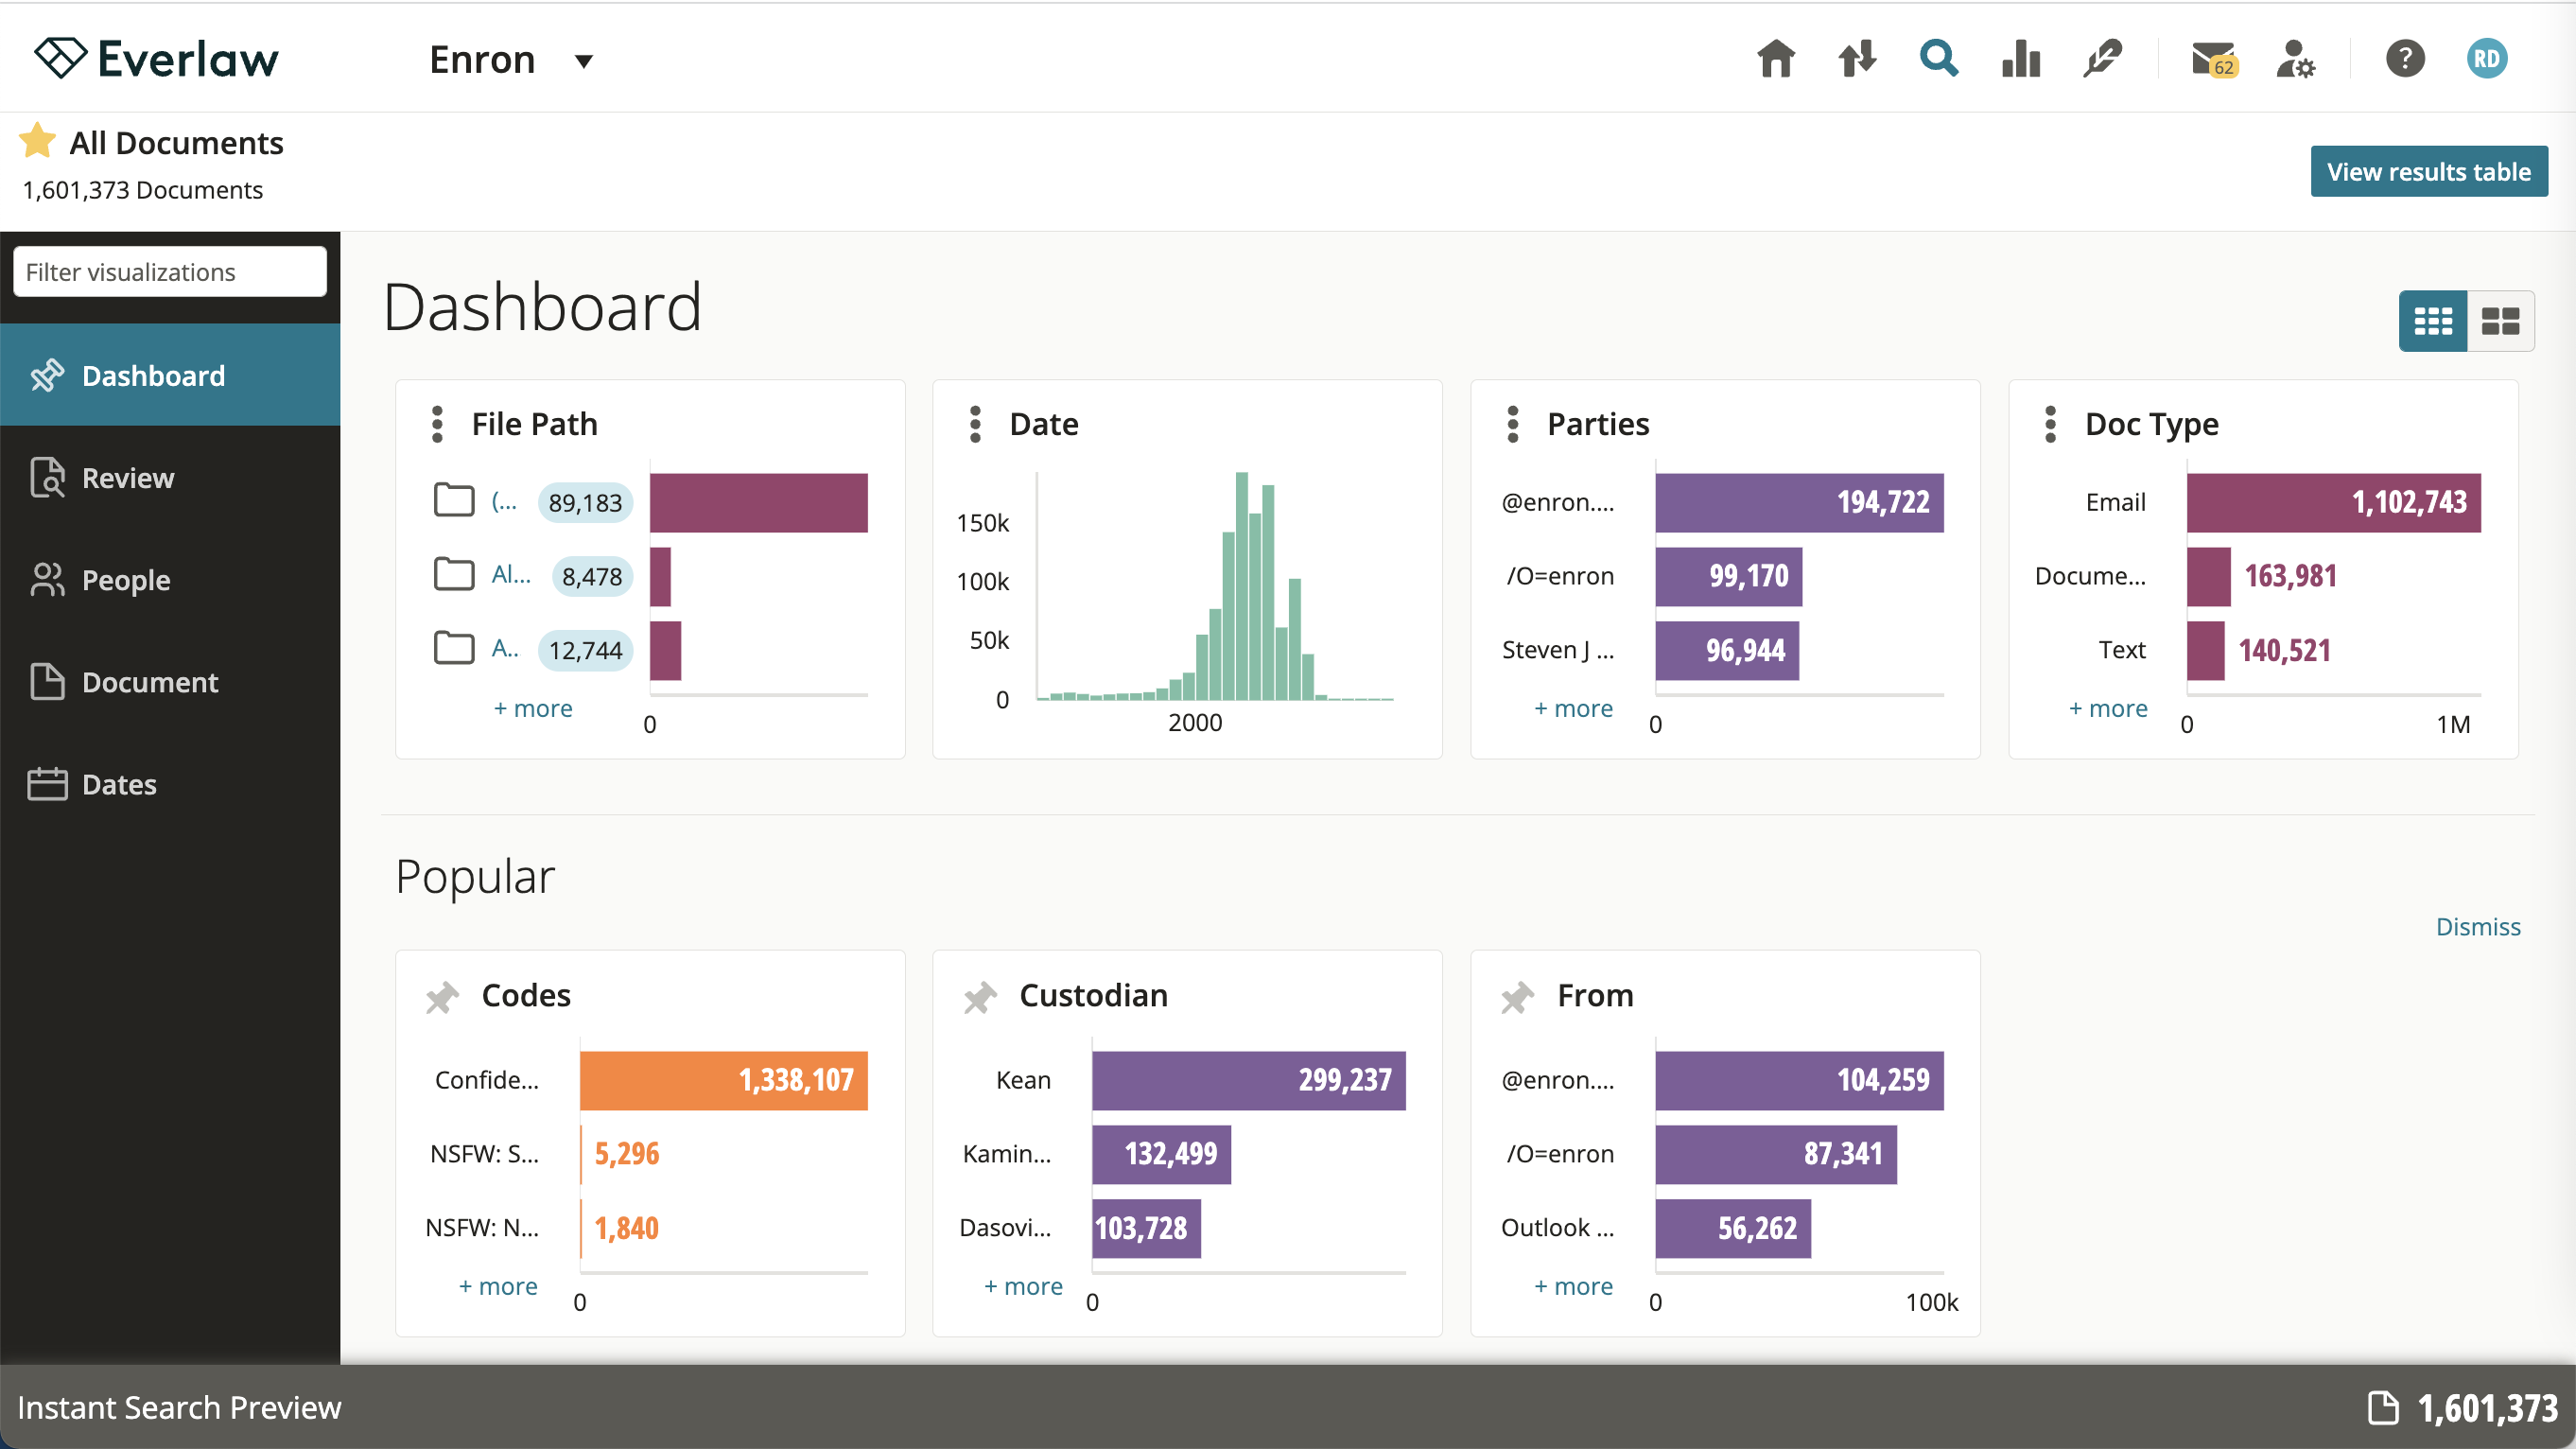The width and height of the screenshot is (2576, 1449).
Task: Open the folder with 89,183 documents
Action: pos(454,499)
